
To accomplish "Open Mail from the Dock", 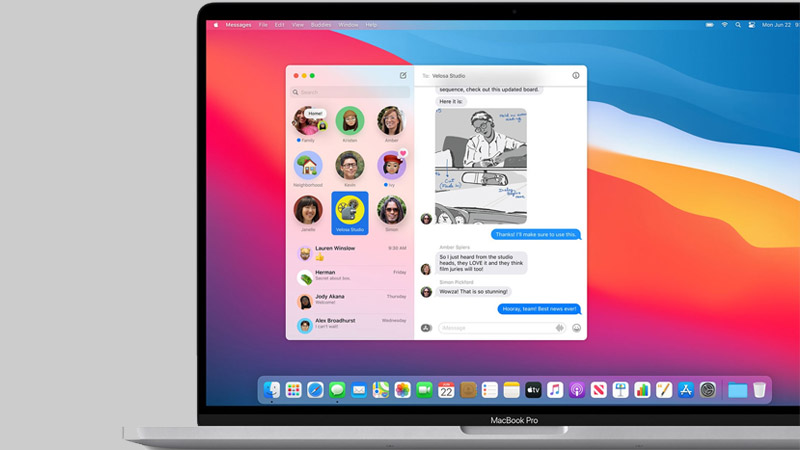I will coord(359,390).
